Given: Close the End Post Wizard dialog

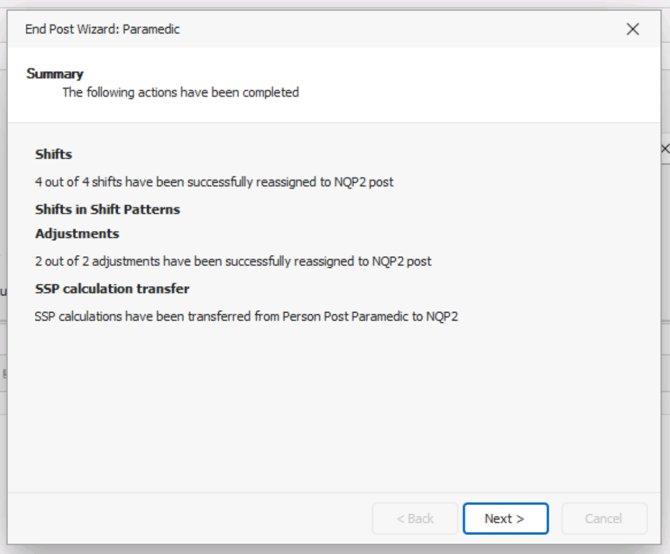Looking at the screenshot, I should pos(632,30).
